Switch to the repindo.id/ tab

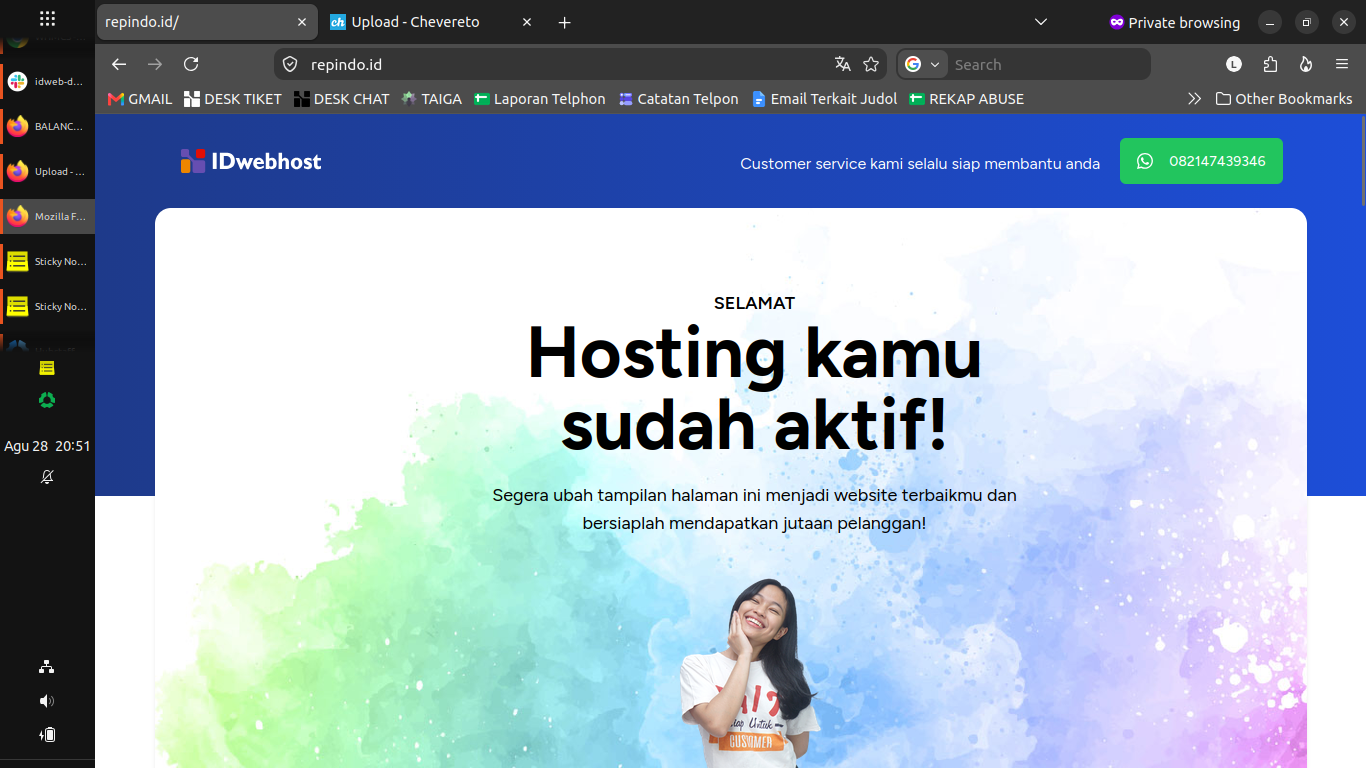click(207, 22)
